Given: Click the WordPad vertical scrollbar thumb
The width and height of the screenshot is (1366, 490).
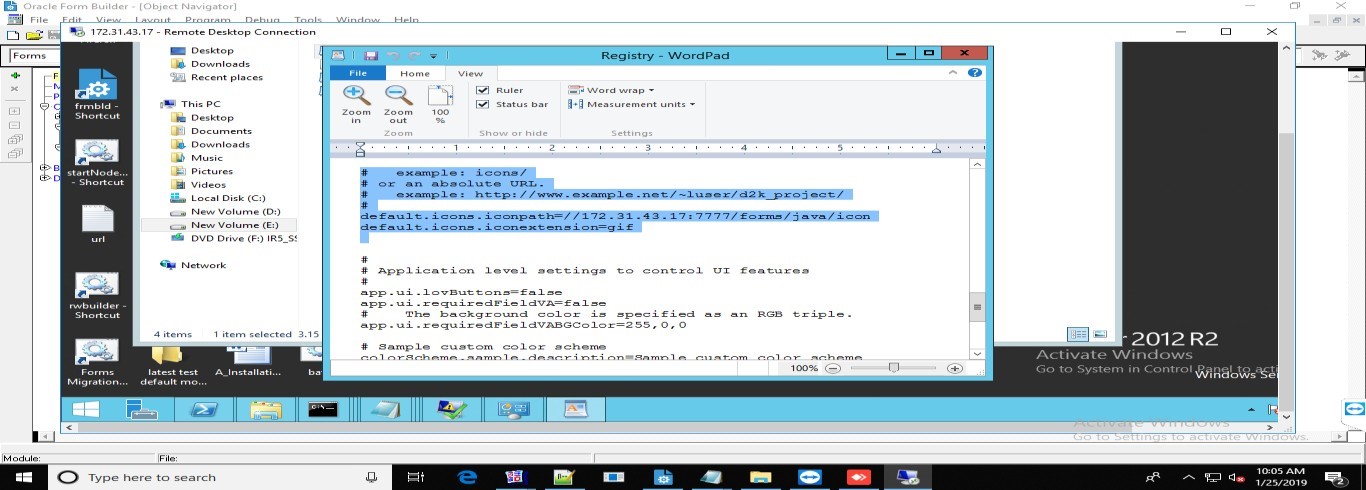Looking at the screenshot, I should click(x=976, y=307).
